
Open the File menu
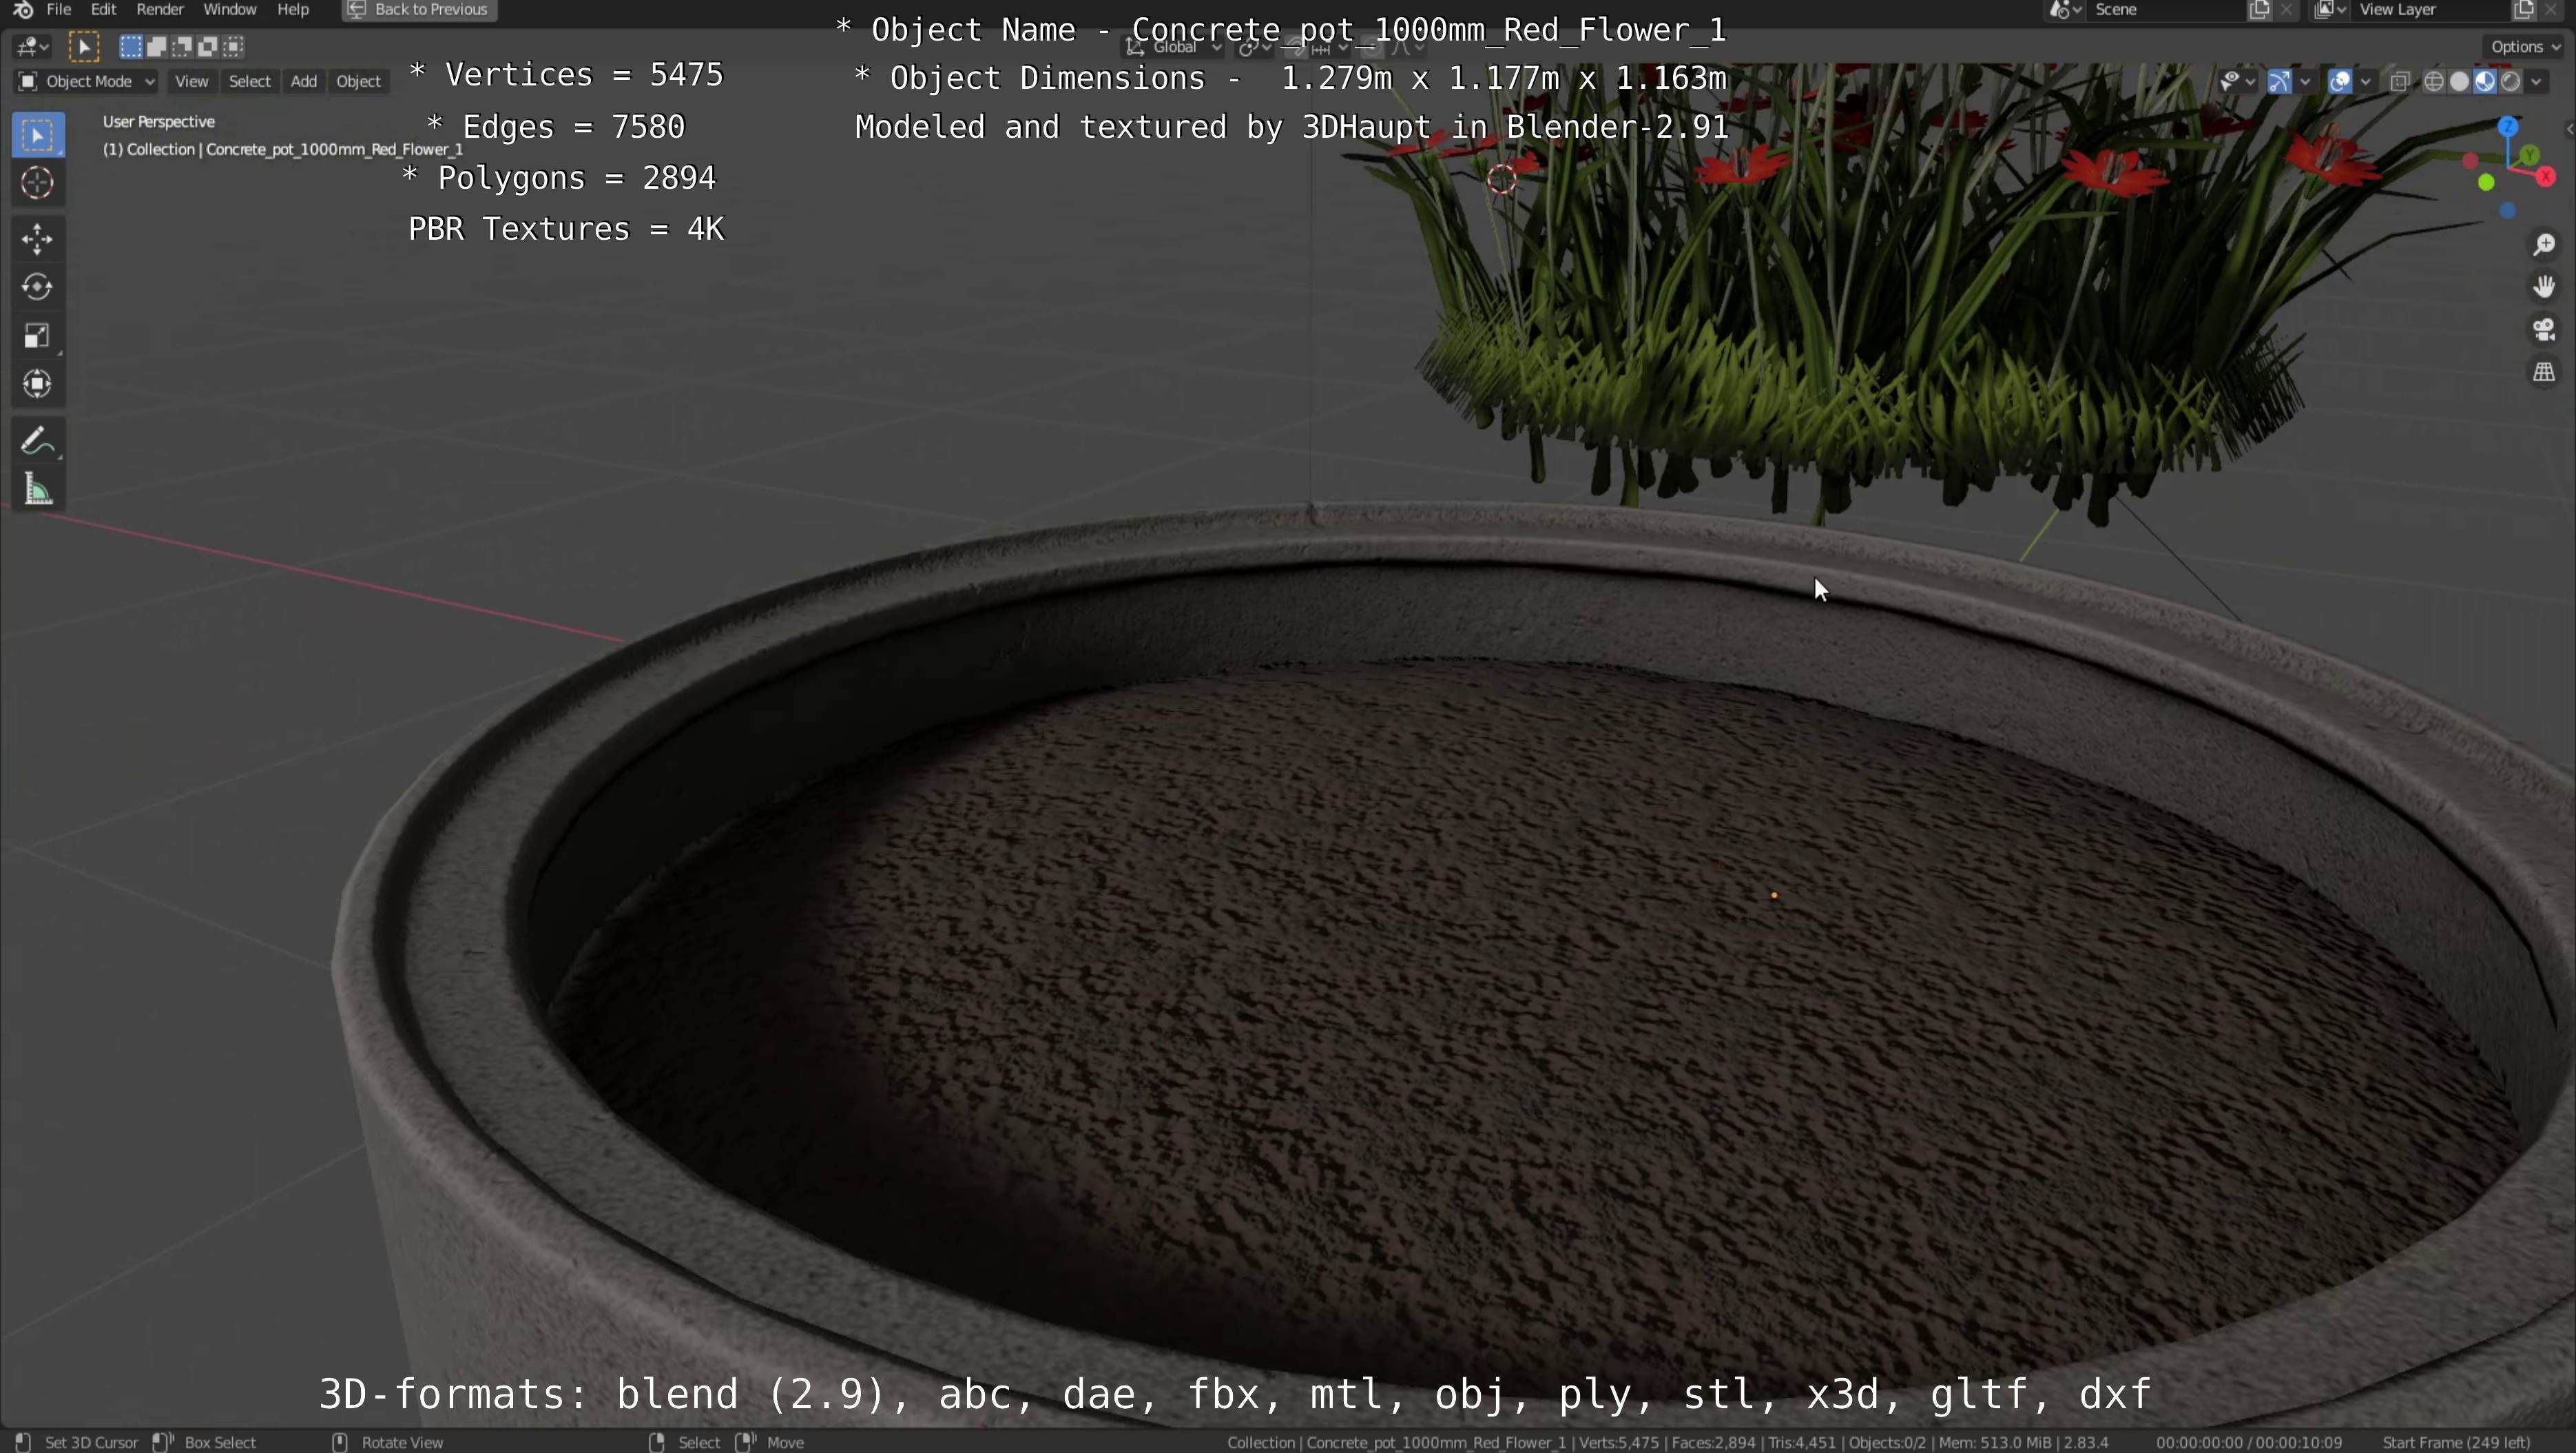click(x=59, y=10)
